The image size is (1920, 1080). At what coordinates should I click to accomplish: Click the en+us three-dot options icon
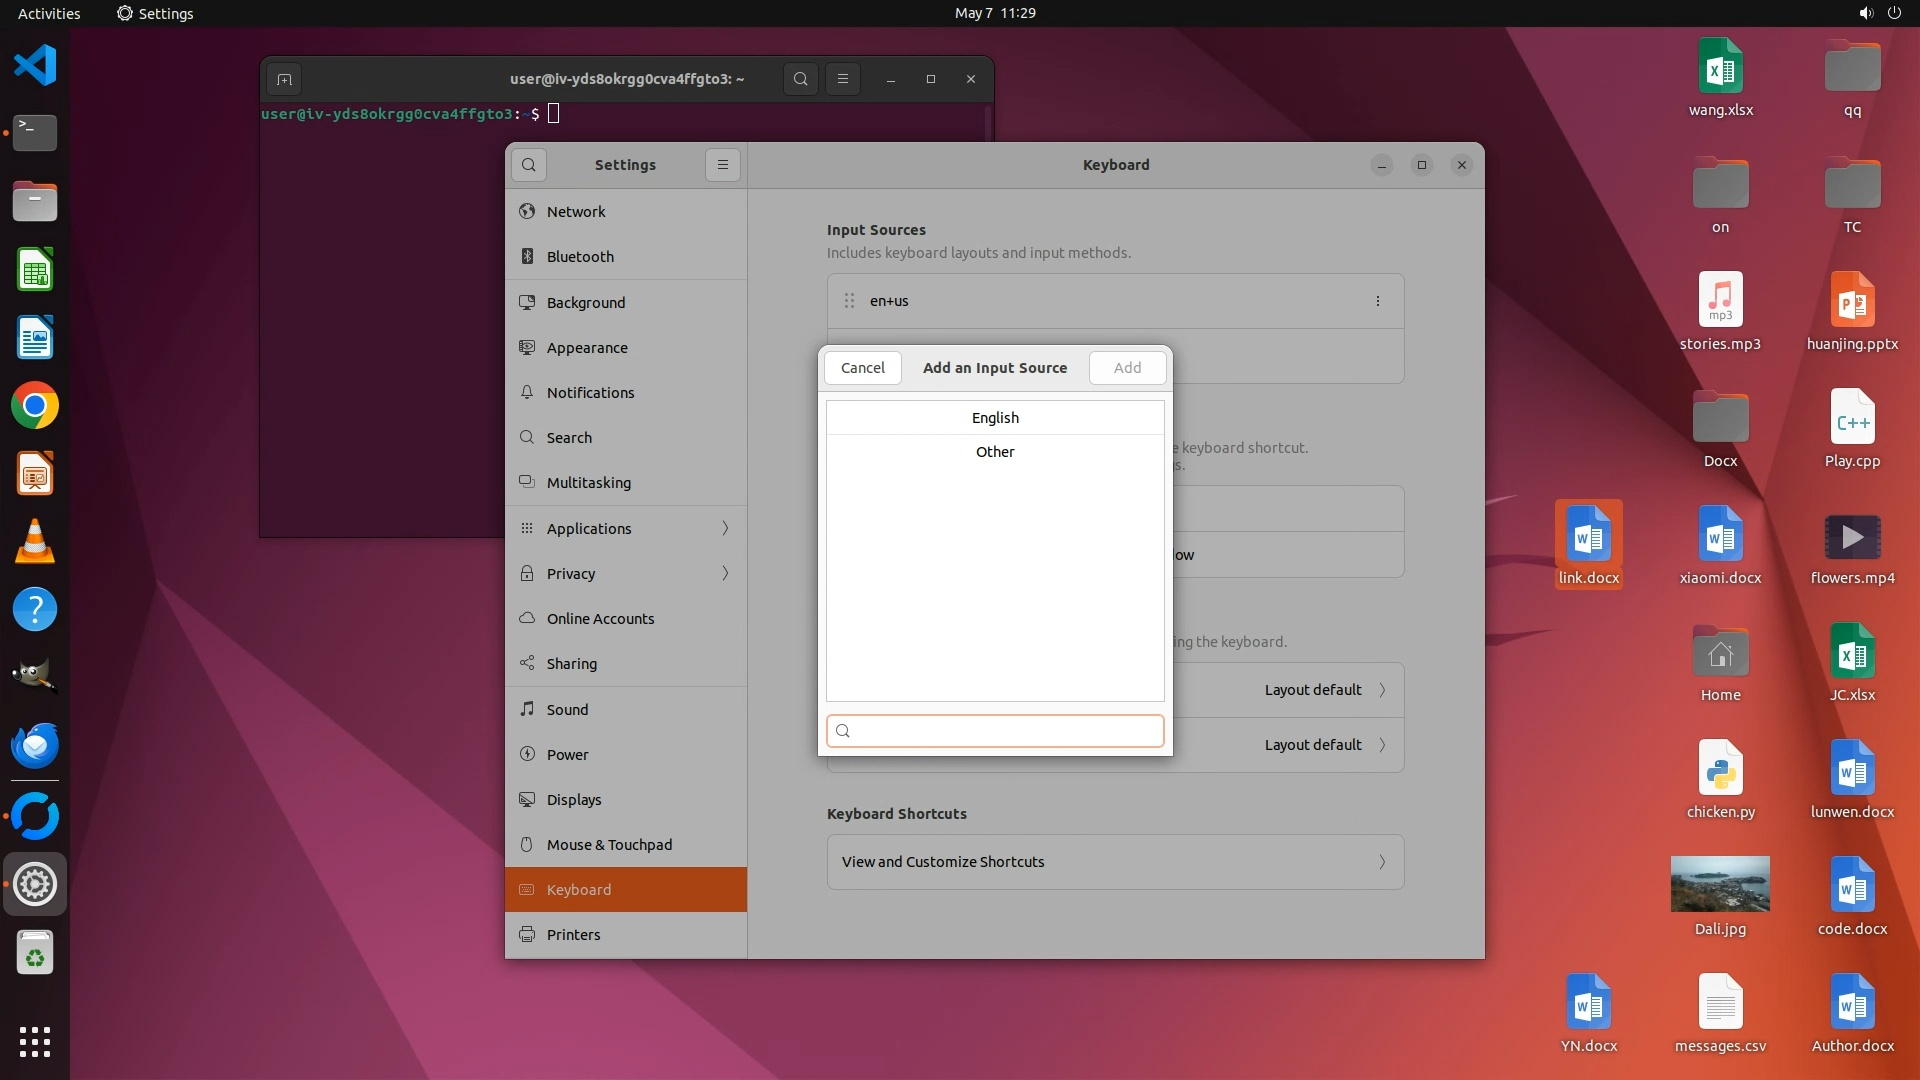(x=1377, y=301)
